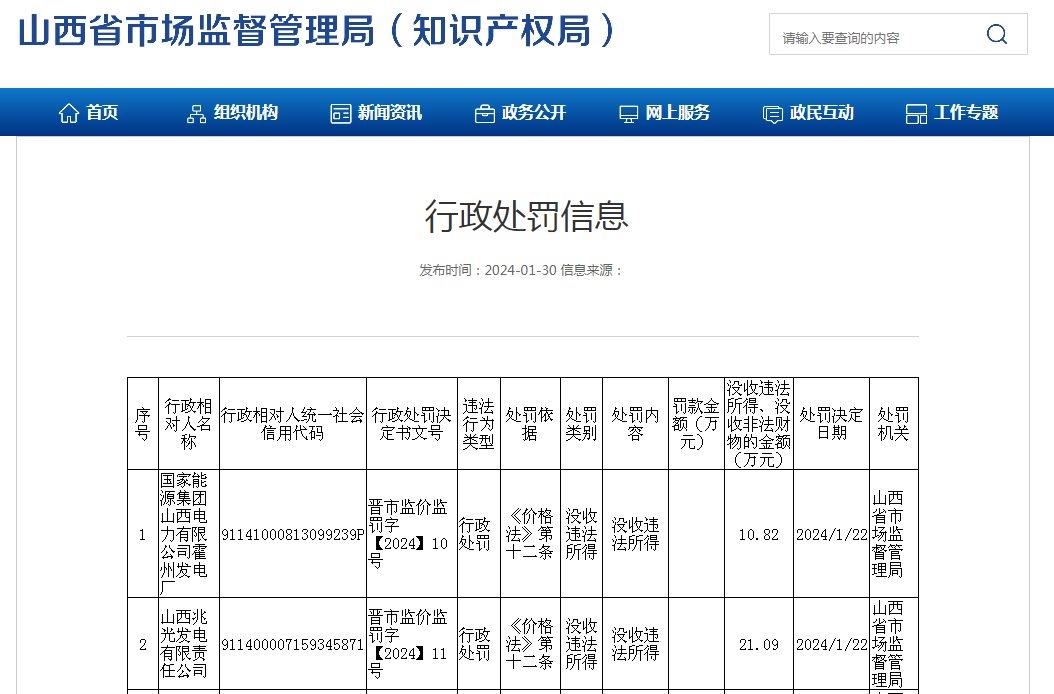Navigate to 工作专题 menu item
The height and width of the screenshot is (694, 1054).
(966, 112)
